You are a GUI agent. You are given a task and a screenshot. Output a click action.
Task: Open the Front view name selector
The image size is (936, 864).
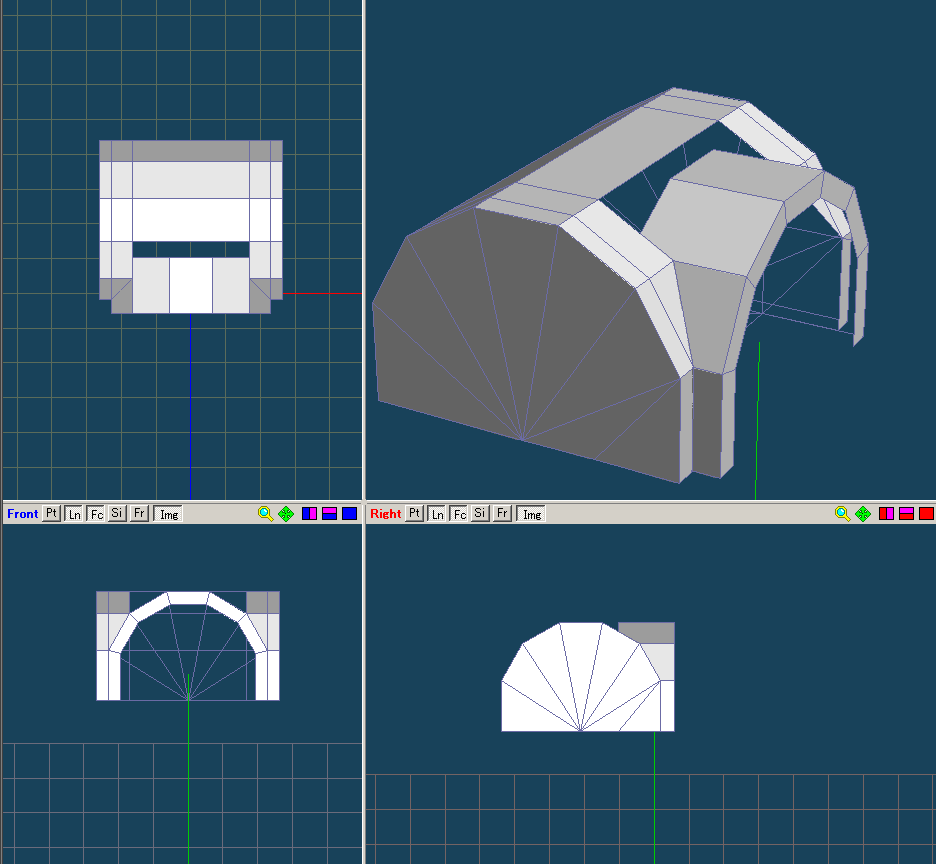[x=22, y=514]
